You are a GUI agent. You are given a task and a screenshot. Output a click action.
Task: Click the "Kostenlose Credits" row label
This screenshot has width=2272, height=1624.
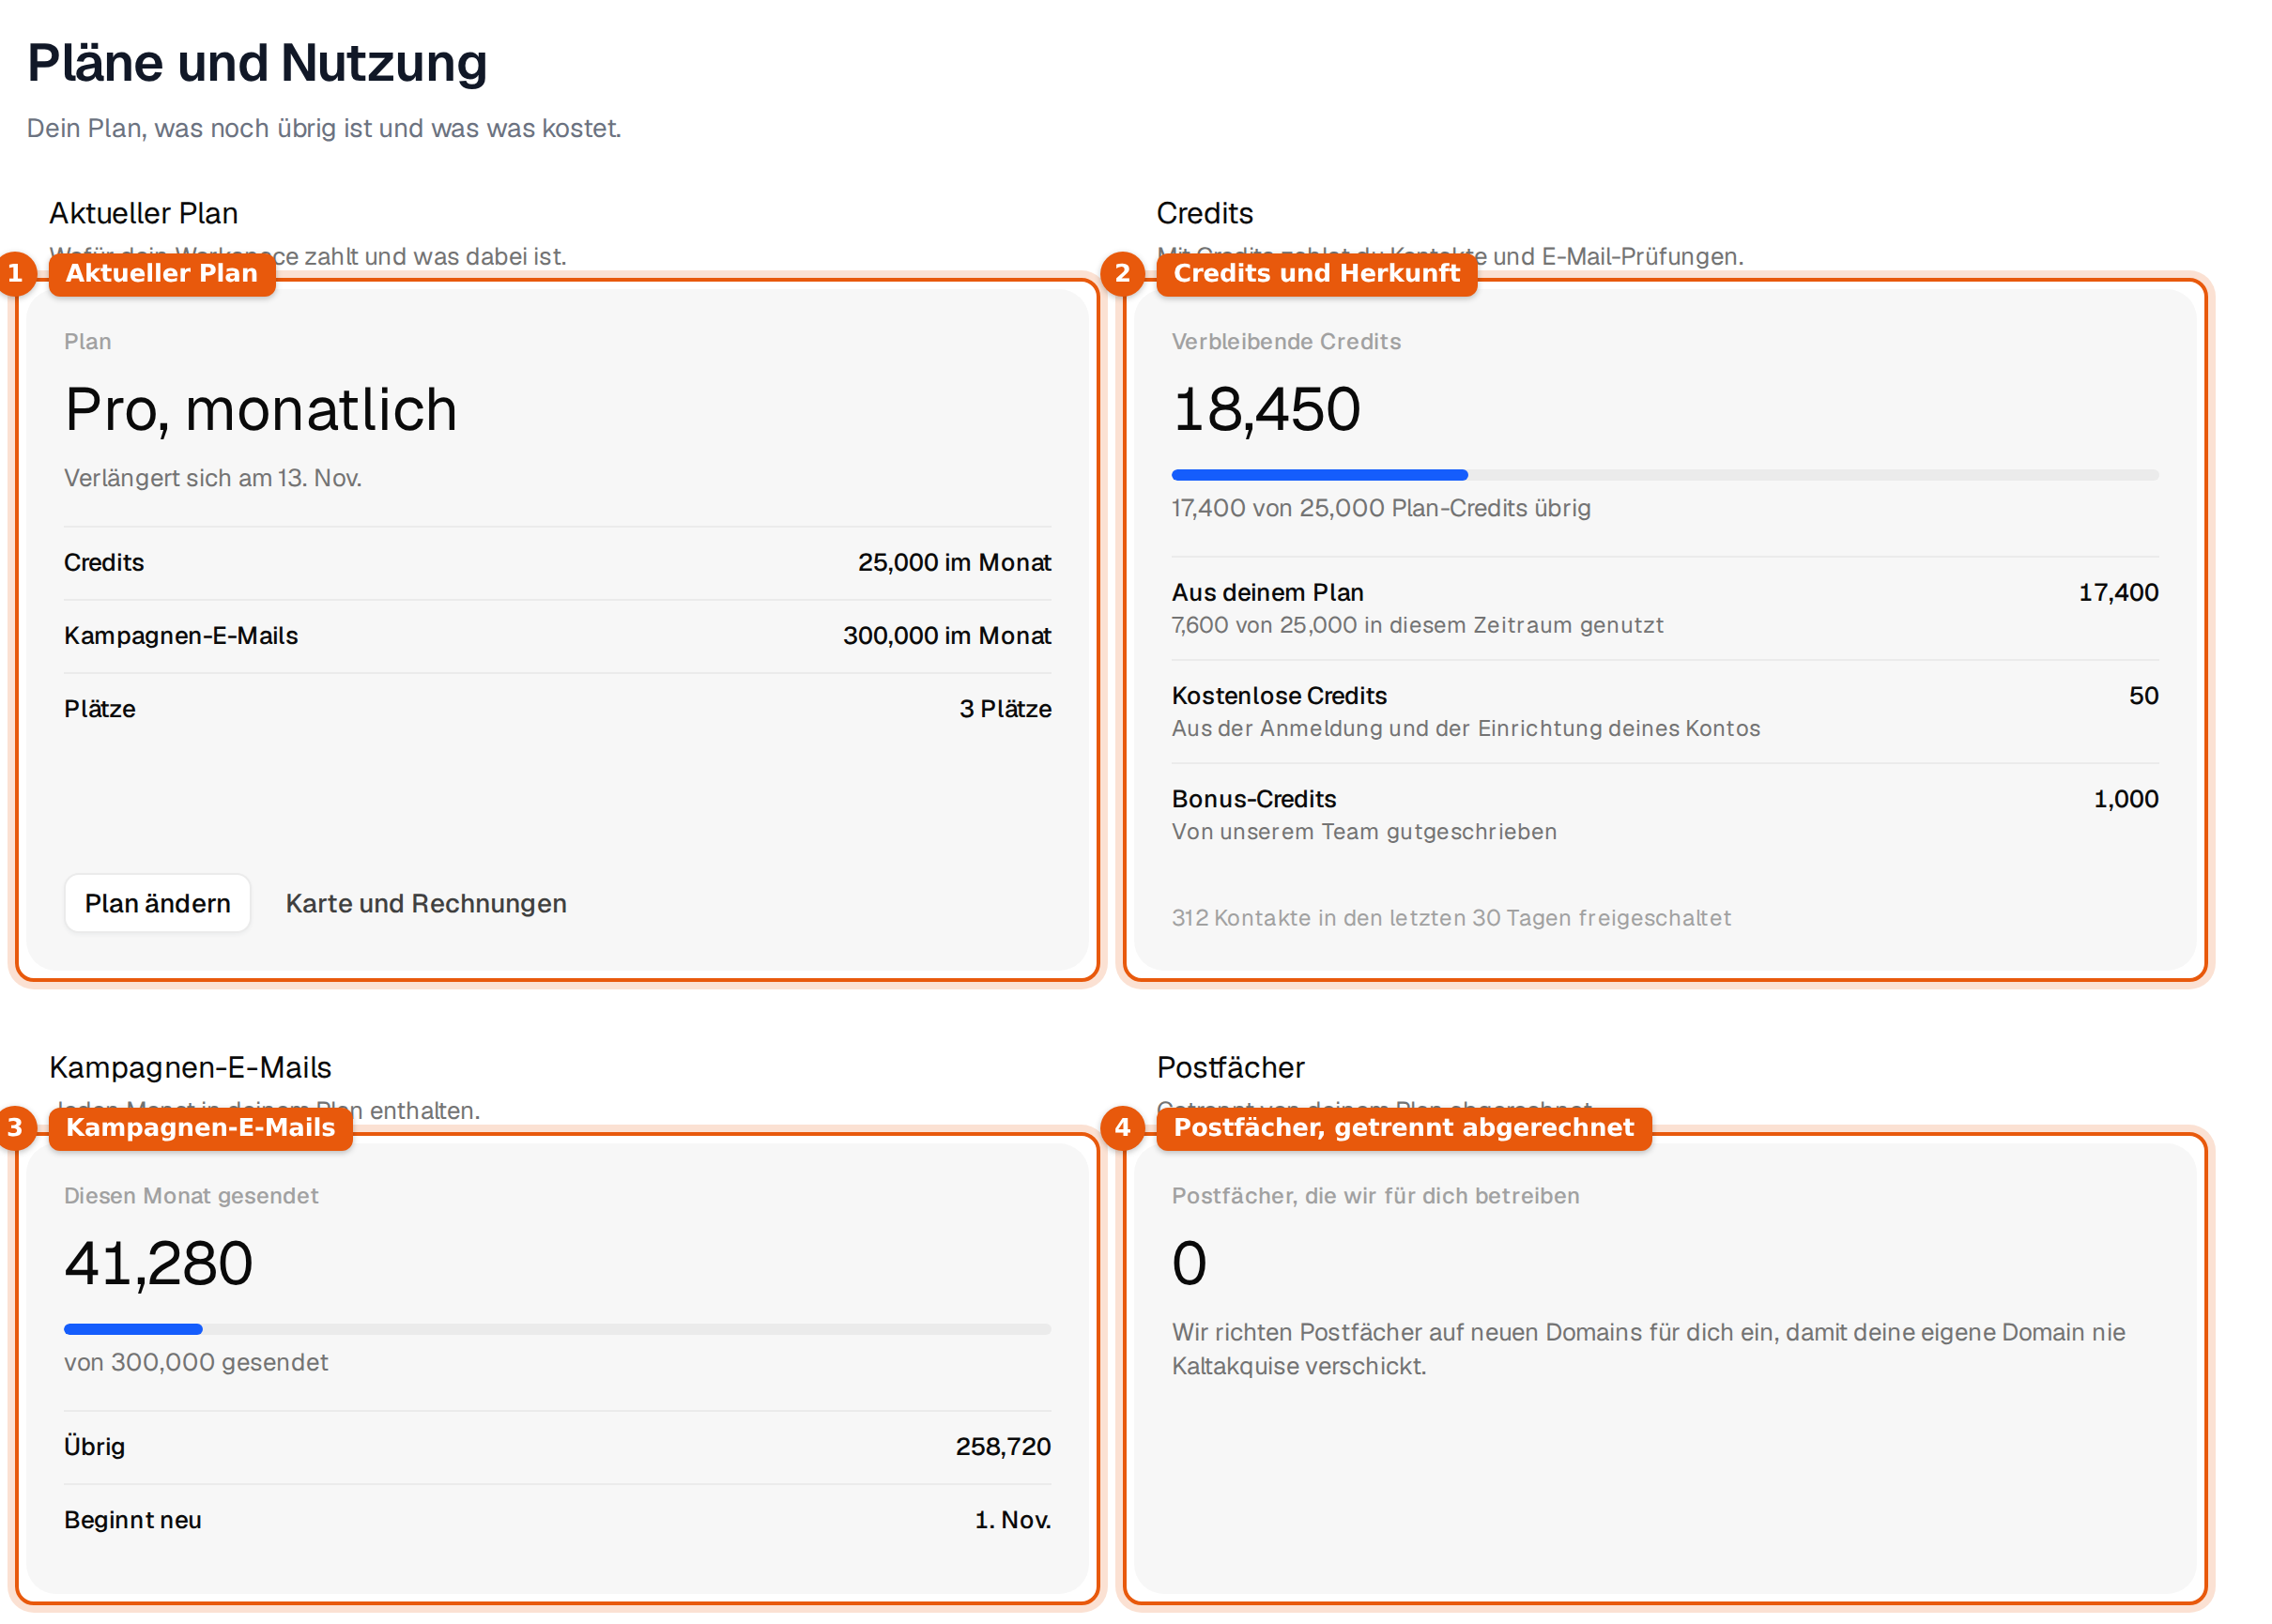(x=1279, y=695)
